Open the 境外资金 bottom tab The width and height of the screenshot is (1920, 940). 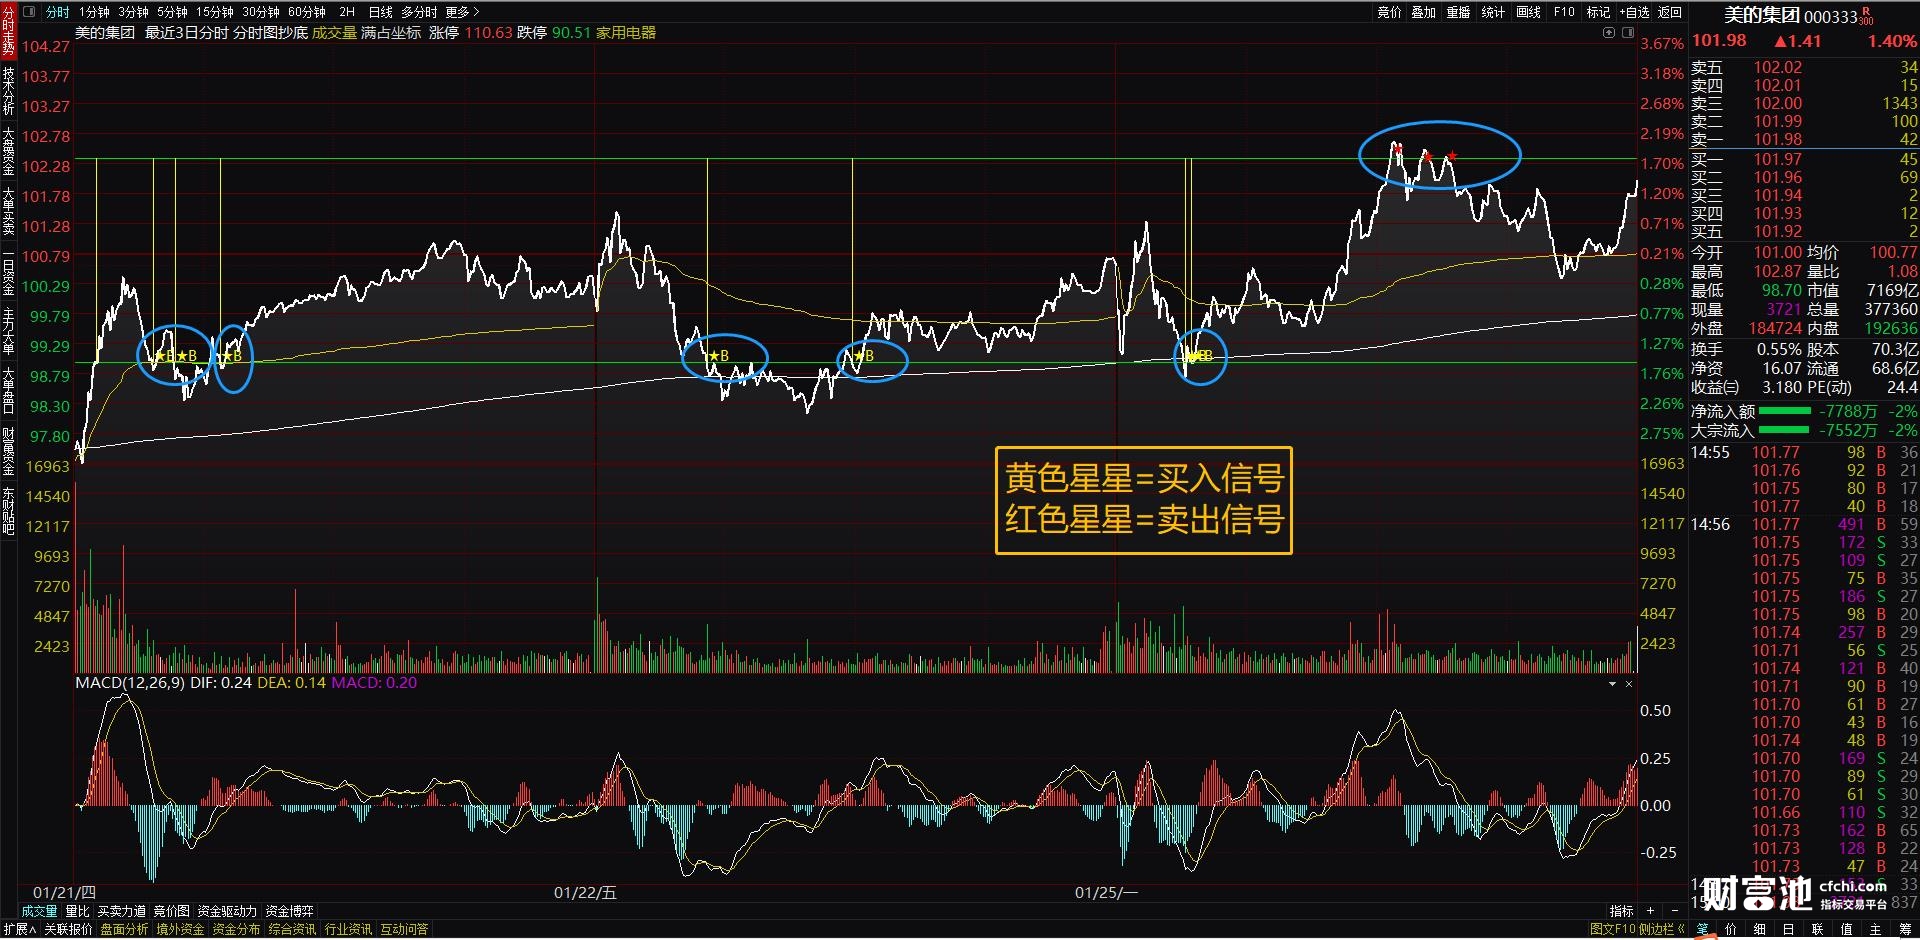click(180, 929)
